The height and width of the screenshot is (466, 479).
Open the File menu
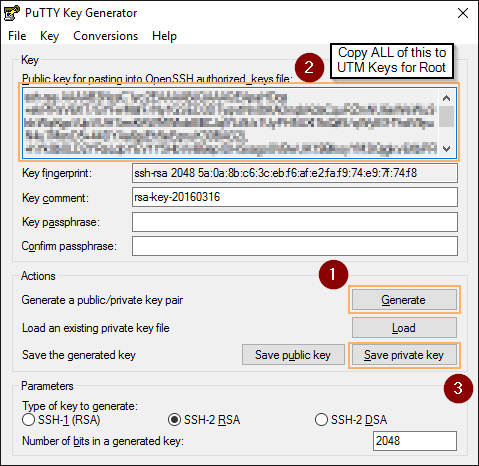(x=17, y=36)
